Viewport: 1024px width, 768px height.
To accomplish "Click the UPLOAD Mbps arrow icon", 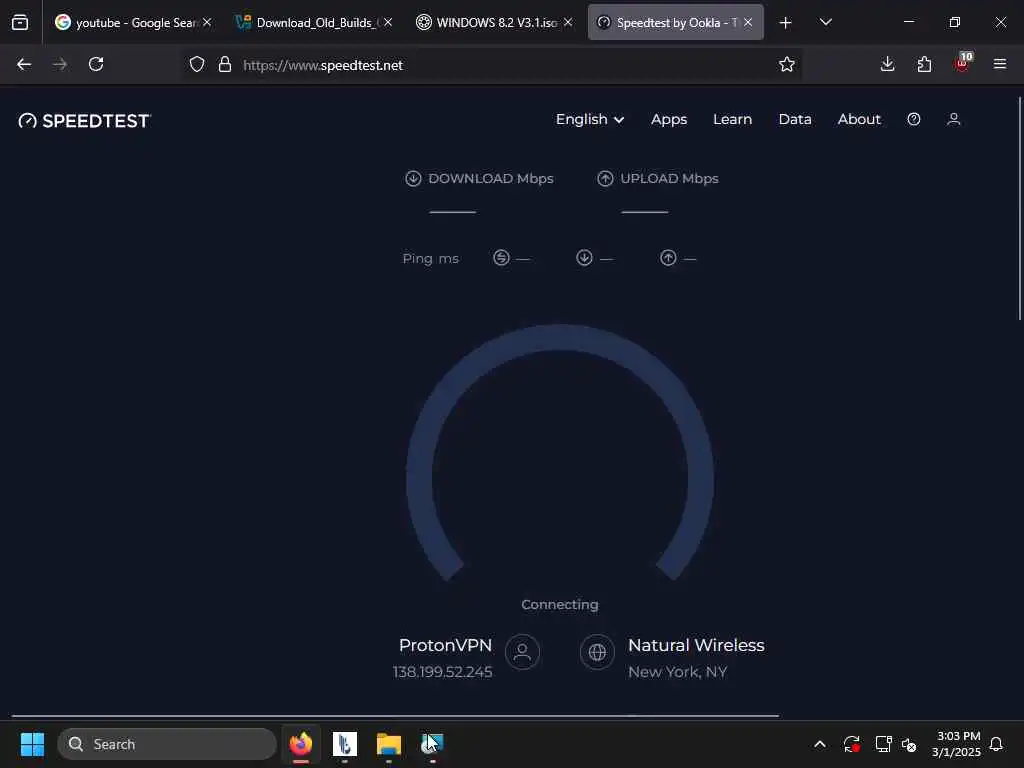I will [605, 178].
